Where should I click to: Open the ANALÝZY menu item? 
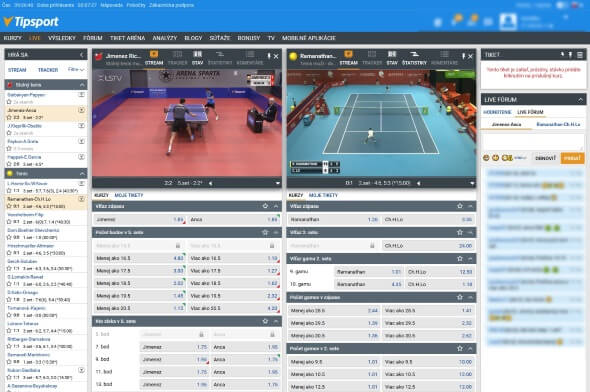[164, 38]
